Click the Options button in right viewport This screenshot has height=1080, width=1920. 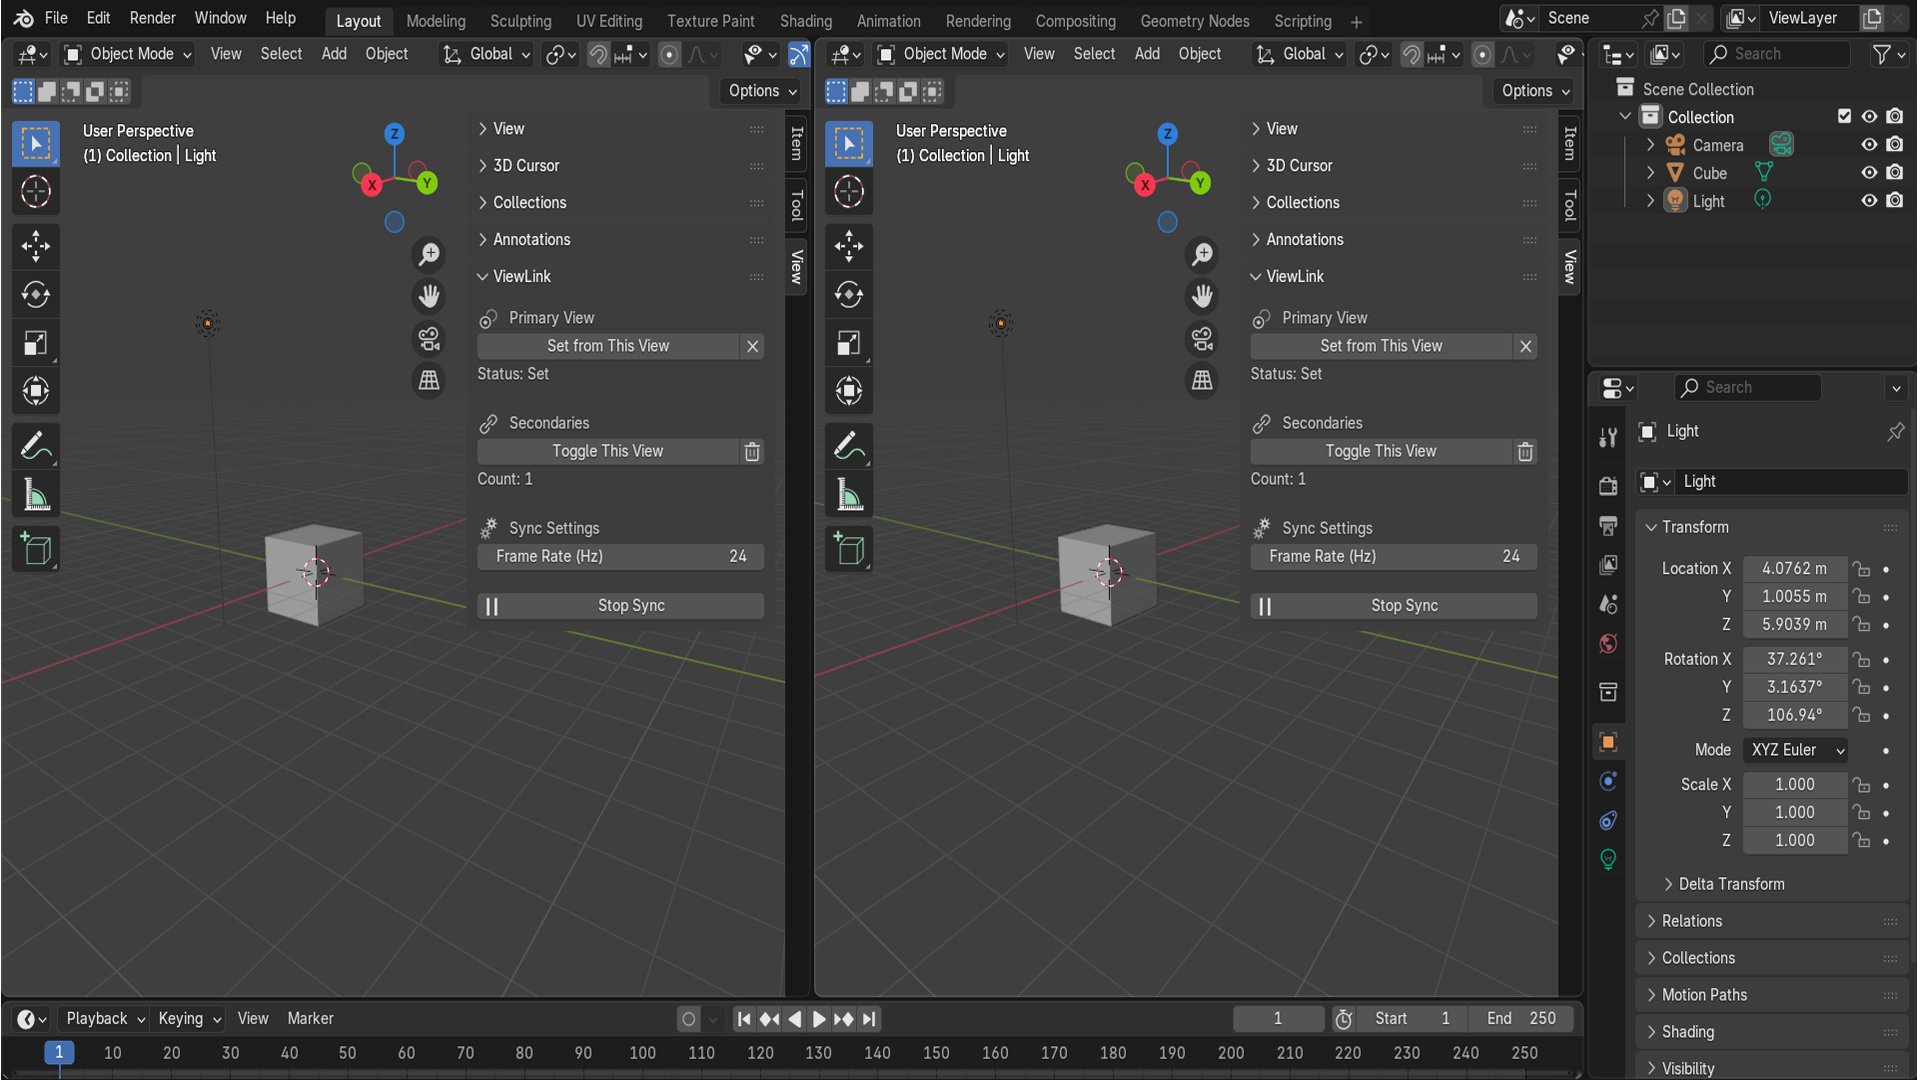pyautogui.click(x=1535, y=91)
